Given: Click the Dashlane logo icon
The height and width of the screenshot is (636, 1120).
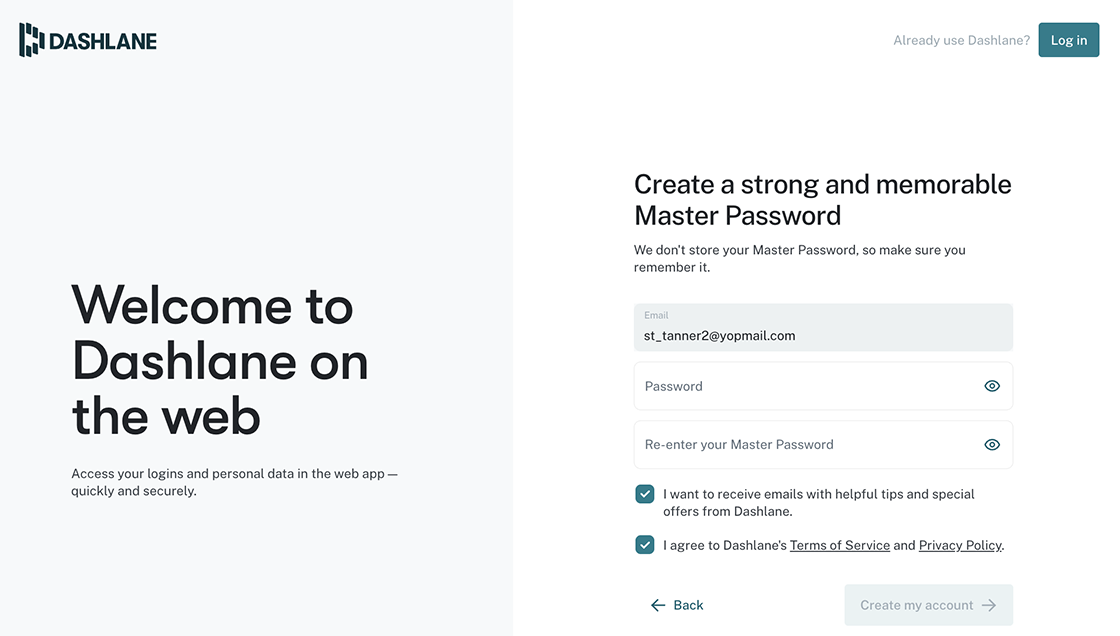Looking at the screenshot, I should point(31,40).
